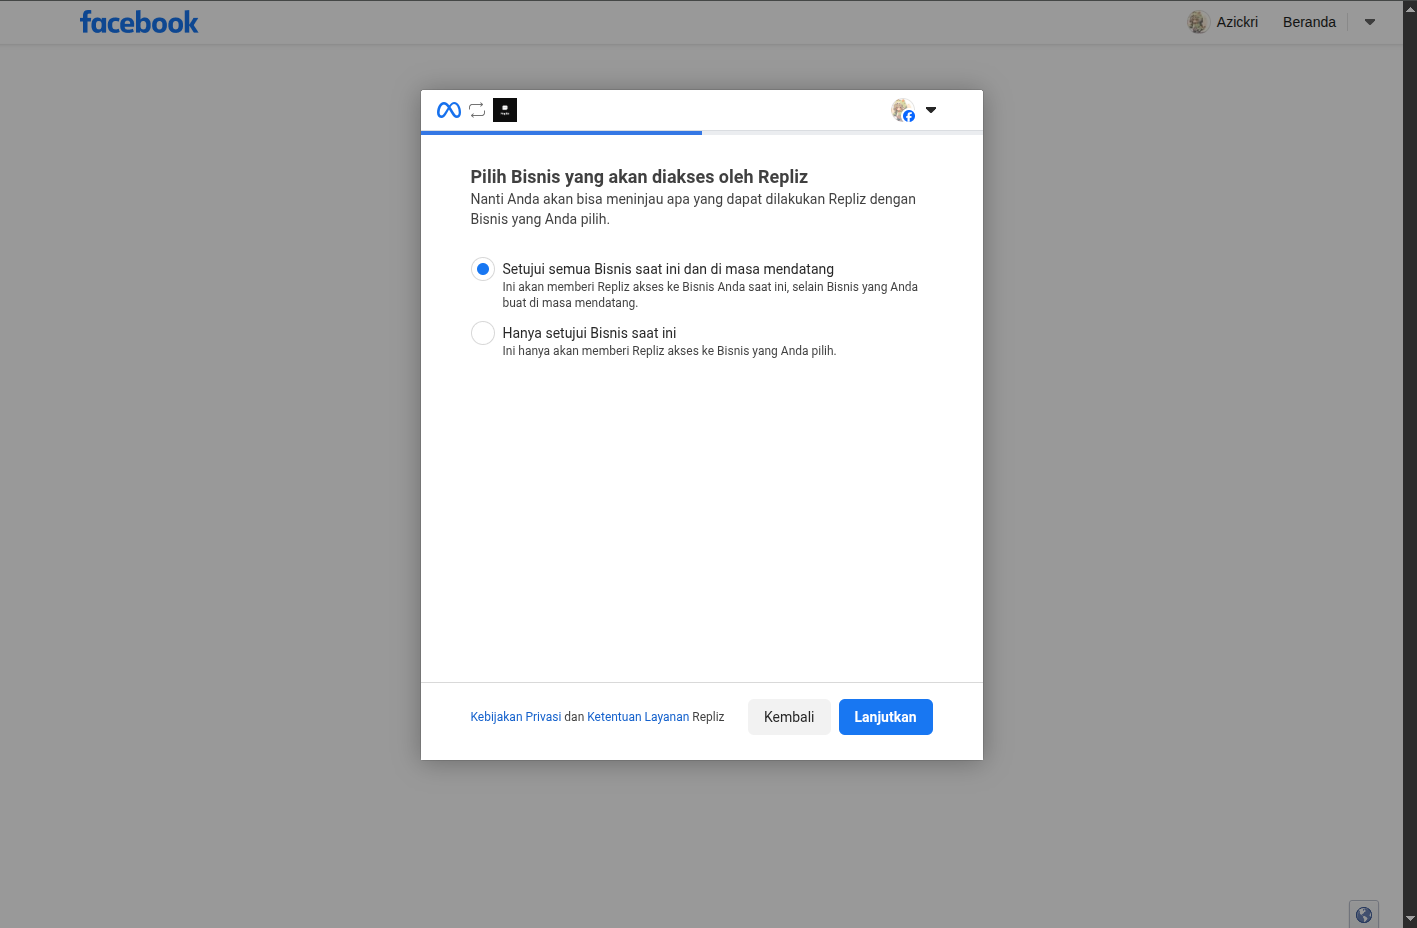
Task: Click the black Repliz app logo
Action: 505,110
